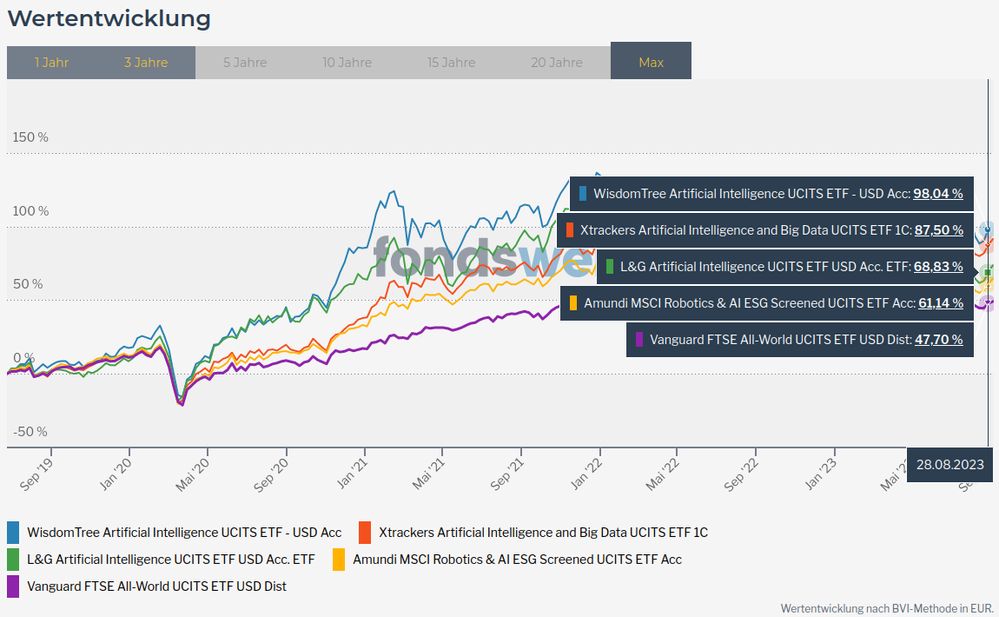Click the yellow Amundi legend color square
The height and width of the screenshot is (617, 999).
[x=338, y=559]
